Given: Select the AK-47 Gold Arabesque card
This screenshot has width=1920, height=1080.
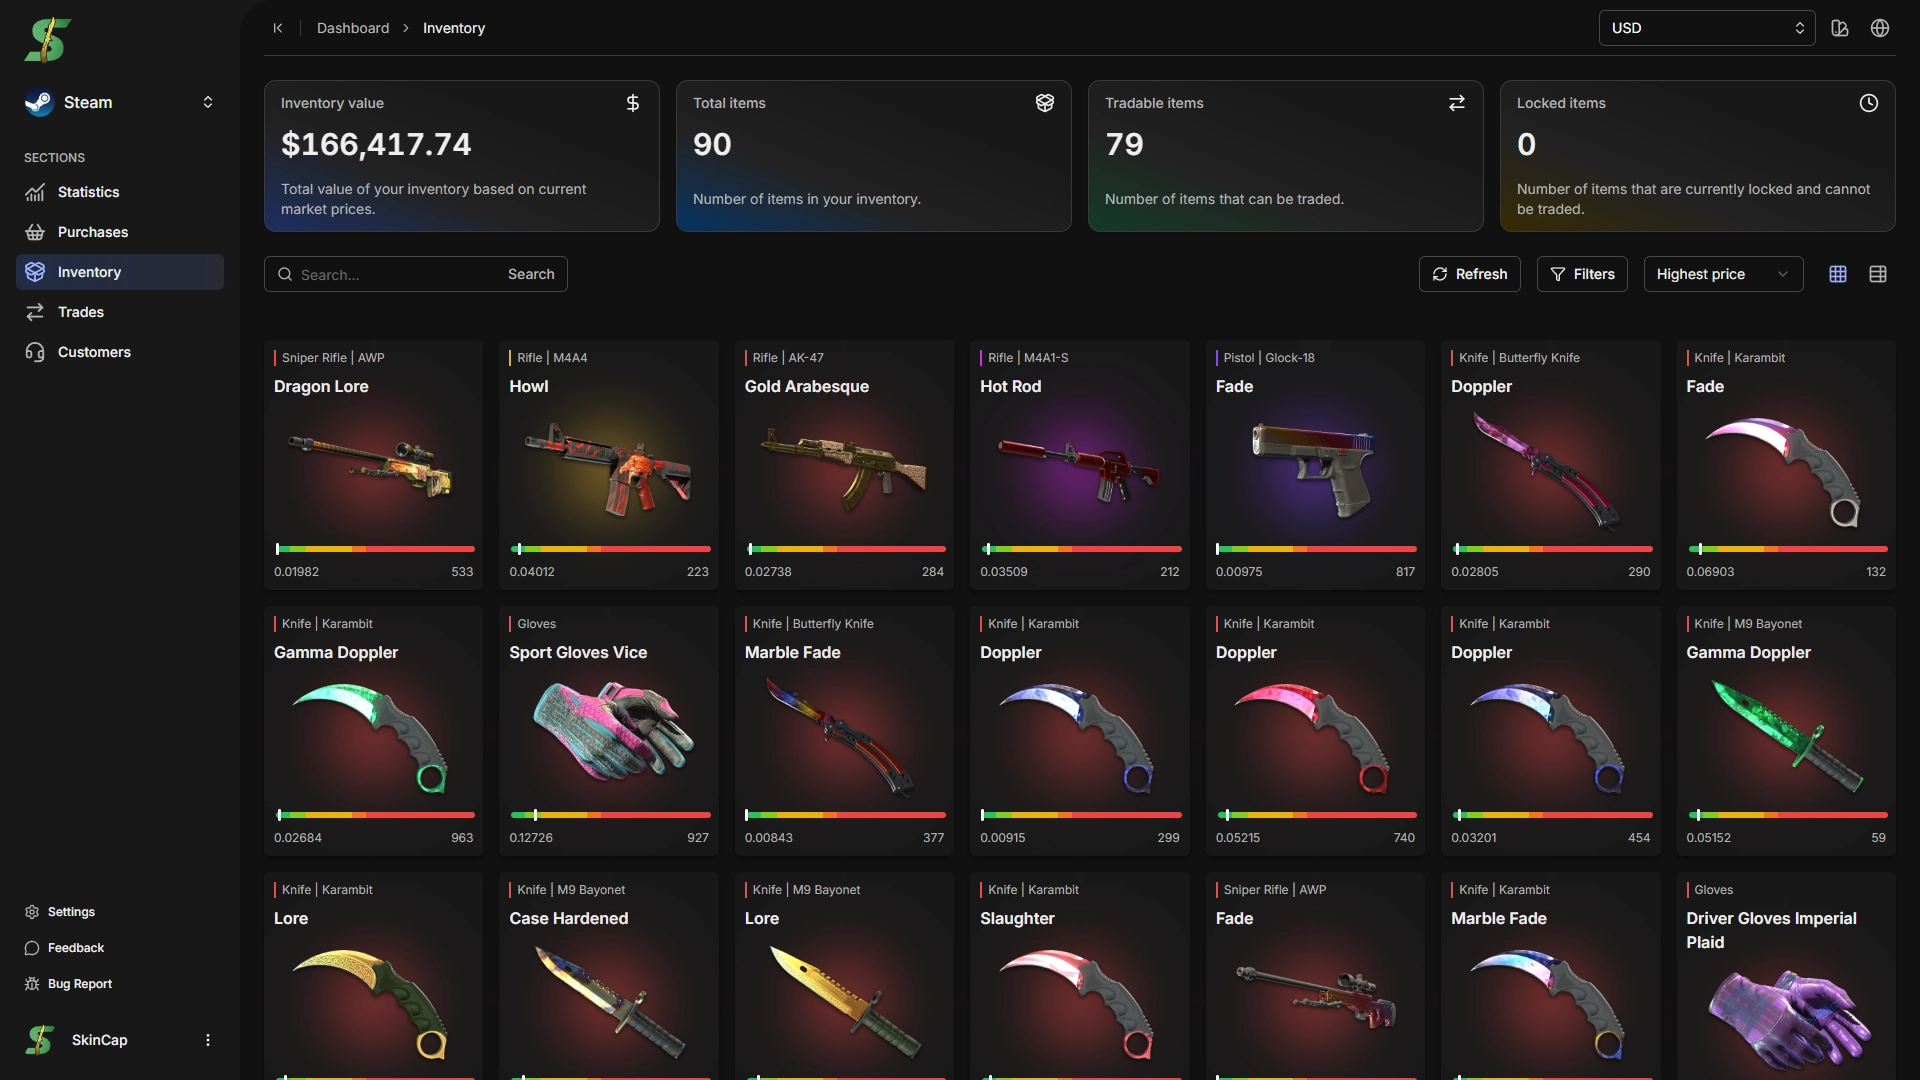Looking at the screenshot, I should click(x=844, y=465).
